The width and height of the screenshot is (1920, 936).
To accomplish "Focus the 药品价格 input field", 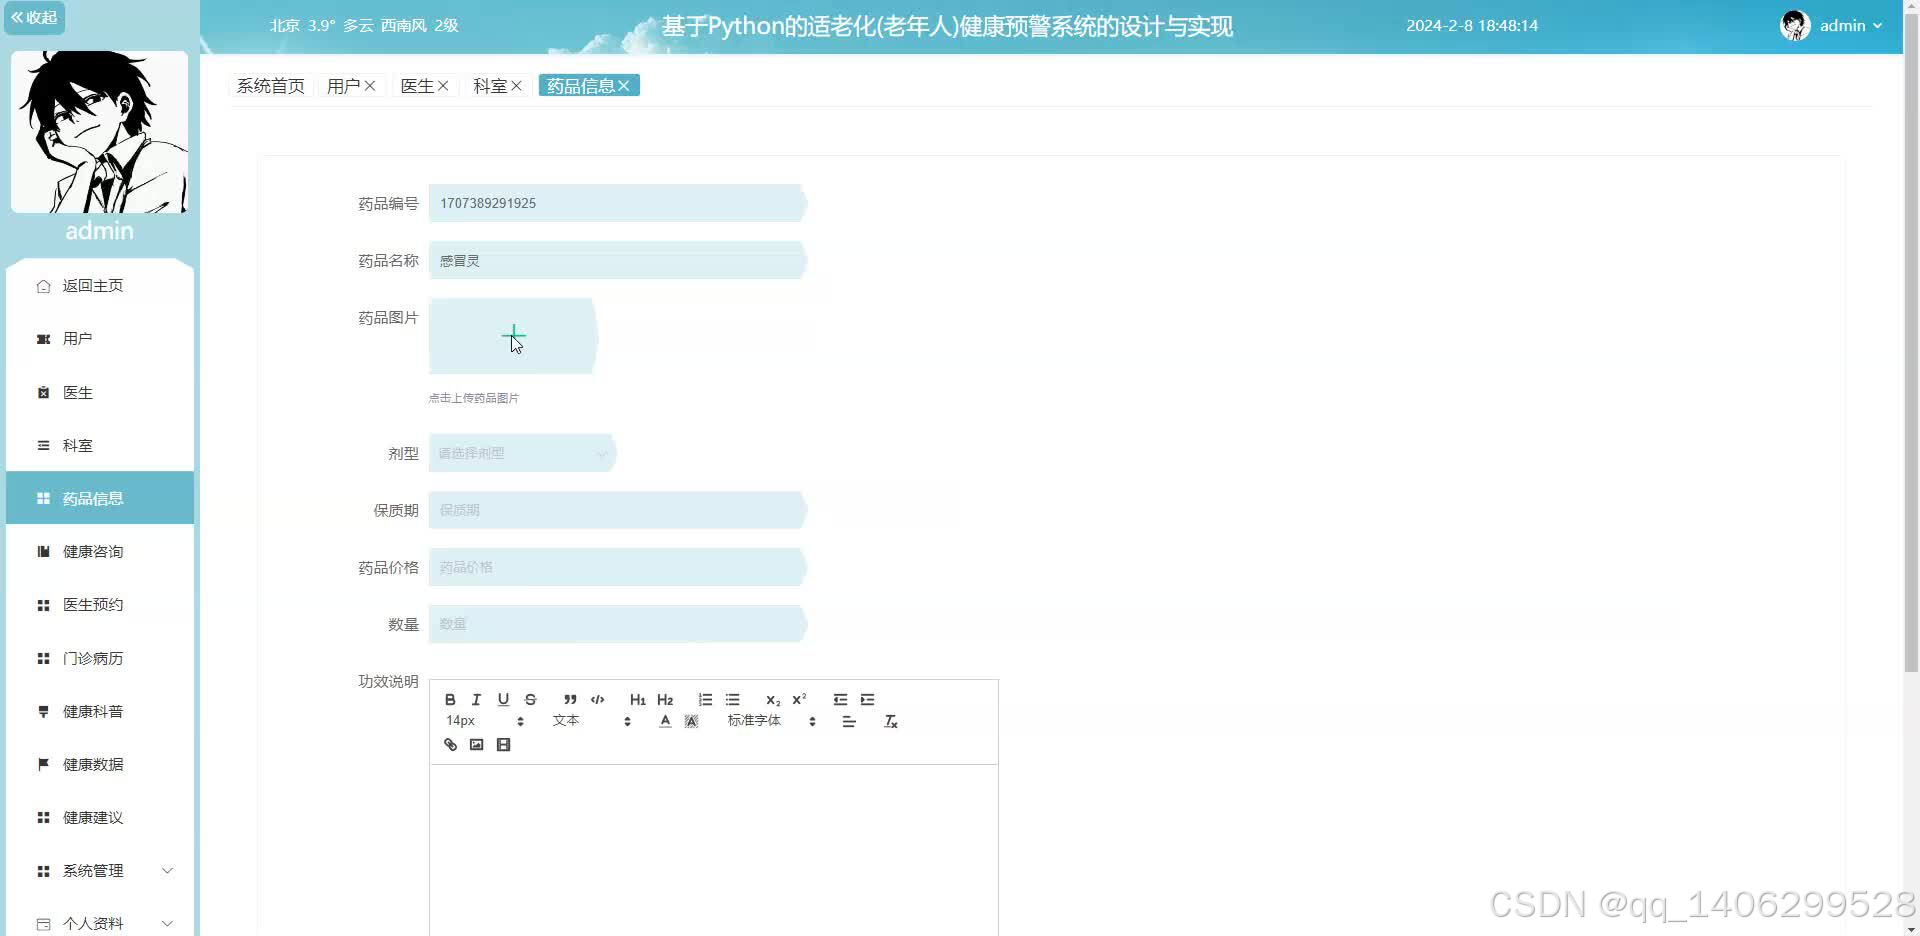I will [x=617, y=567].
